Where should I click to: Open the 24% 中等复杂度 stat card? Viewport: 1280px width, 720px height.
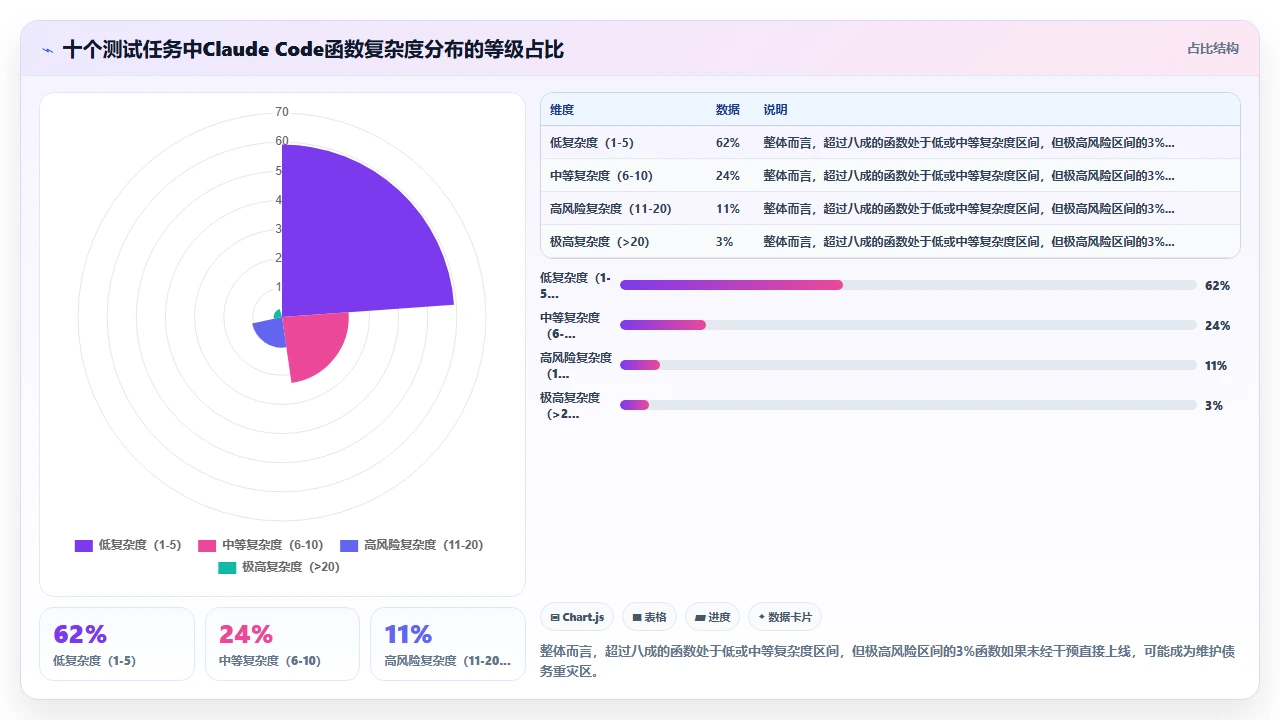click(x=282, y=644)
